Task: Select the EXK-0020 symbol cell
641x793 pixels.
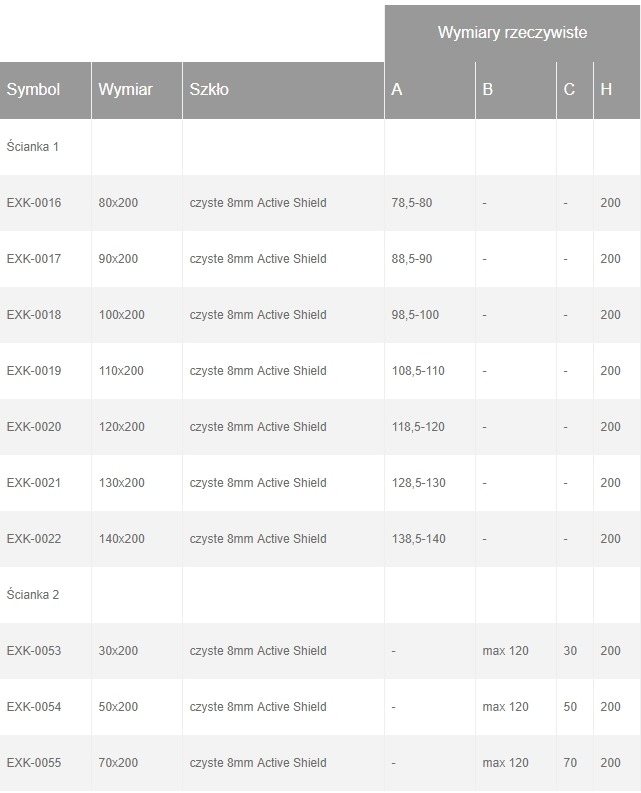Action: click(x=34, y=427)
